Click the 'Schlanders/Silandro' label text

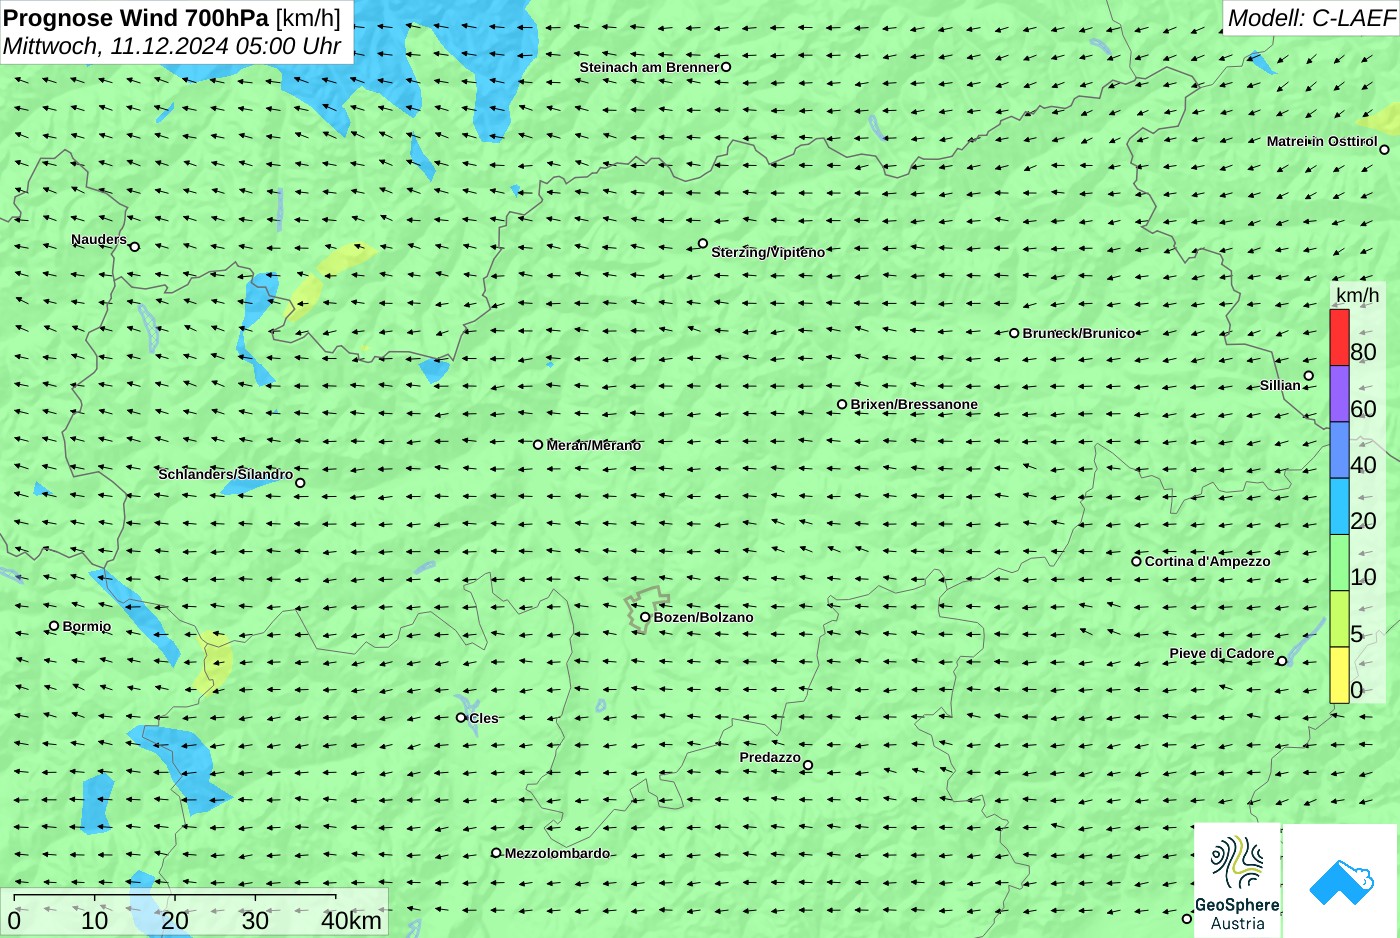(226, 474)
